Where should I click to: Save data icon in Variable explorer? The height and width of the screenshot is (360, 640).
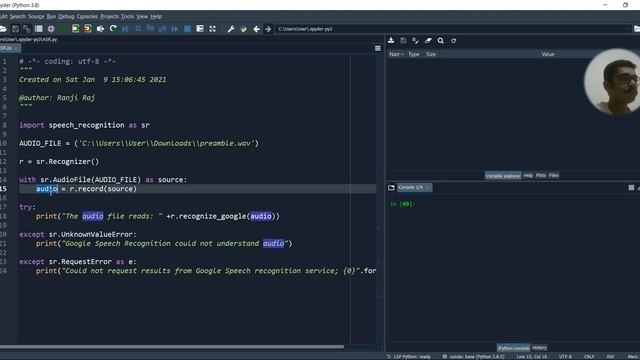click(403, 40)
